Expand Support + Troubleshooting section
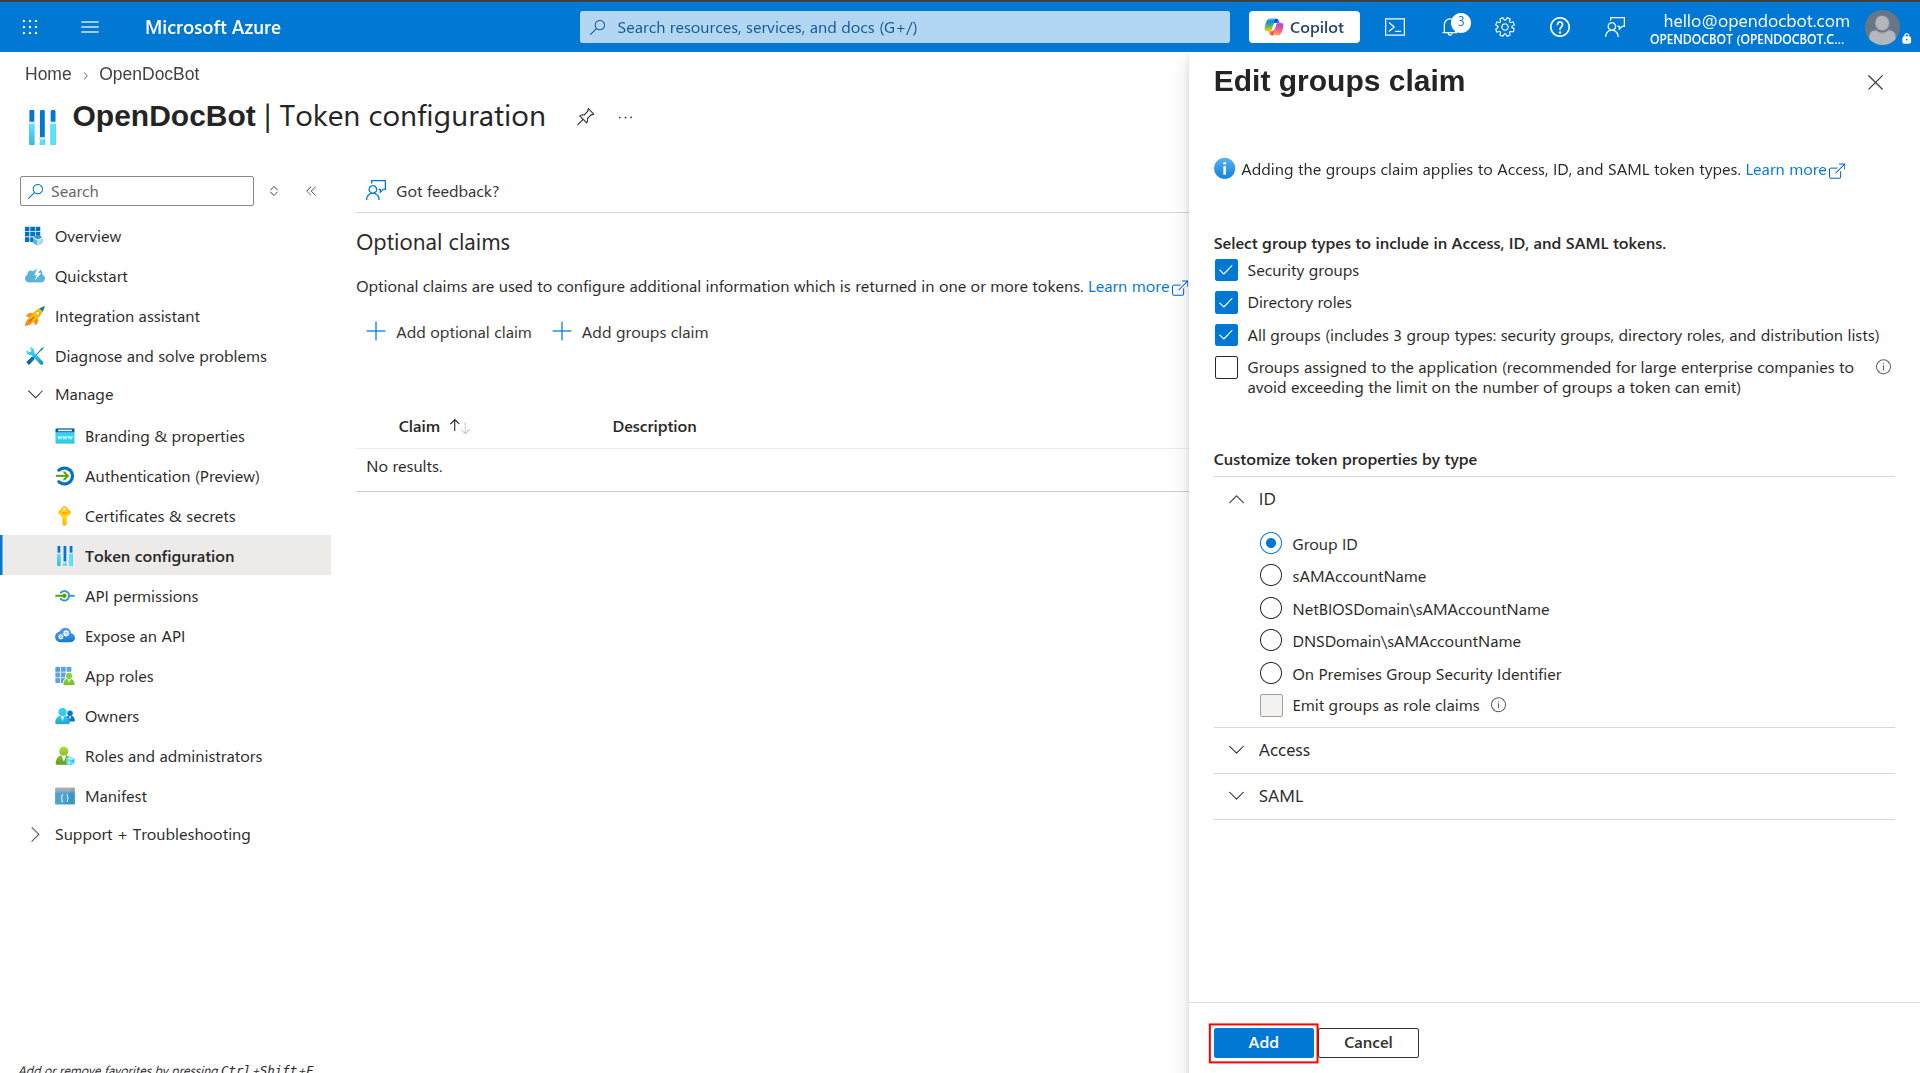The height and width of the screenshot is (1073, 1920). [35, 834]
